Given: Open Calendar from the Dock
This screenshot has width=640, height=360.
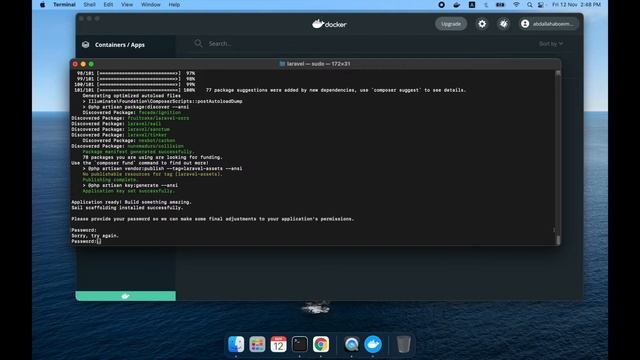Looking at the screenshot, I should pos(278,344).
